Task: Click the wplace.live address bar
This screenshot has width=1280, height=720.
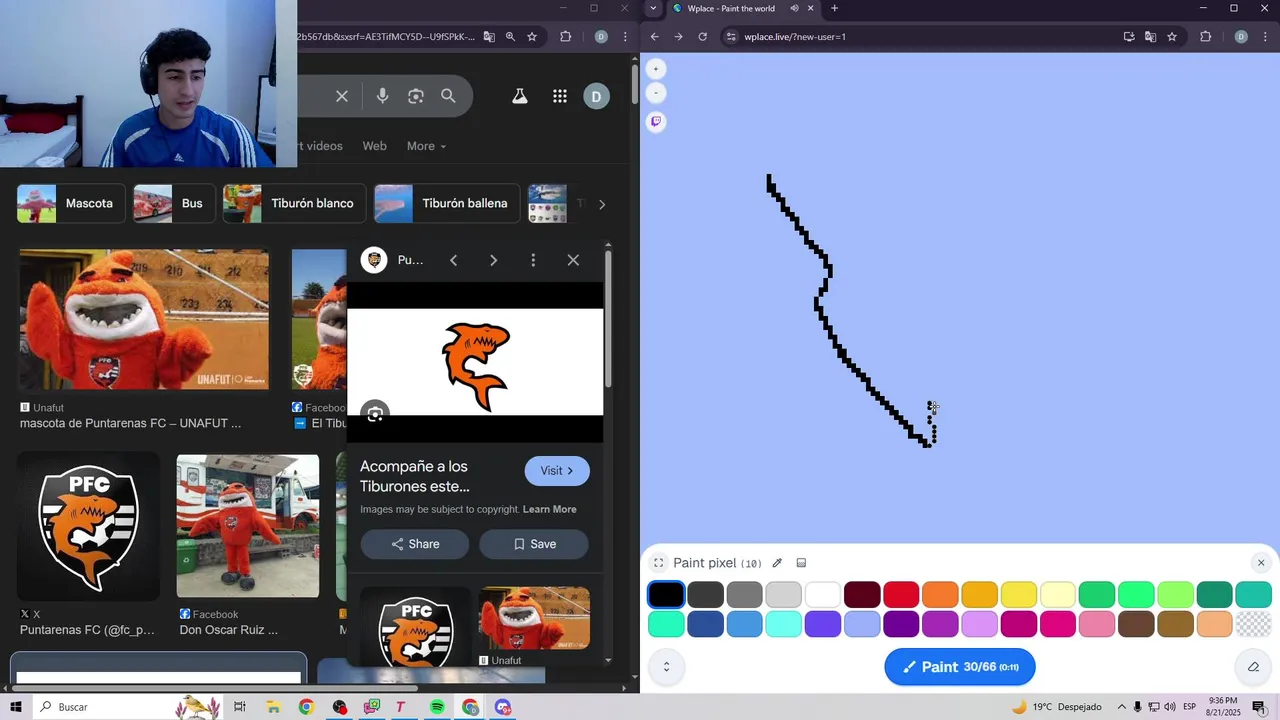Action: point(920,37)
